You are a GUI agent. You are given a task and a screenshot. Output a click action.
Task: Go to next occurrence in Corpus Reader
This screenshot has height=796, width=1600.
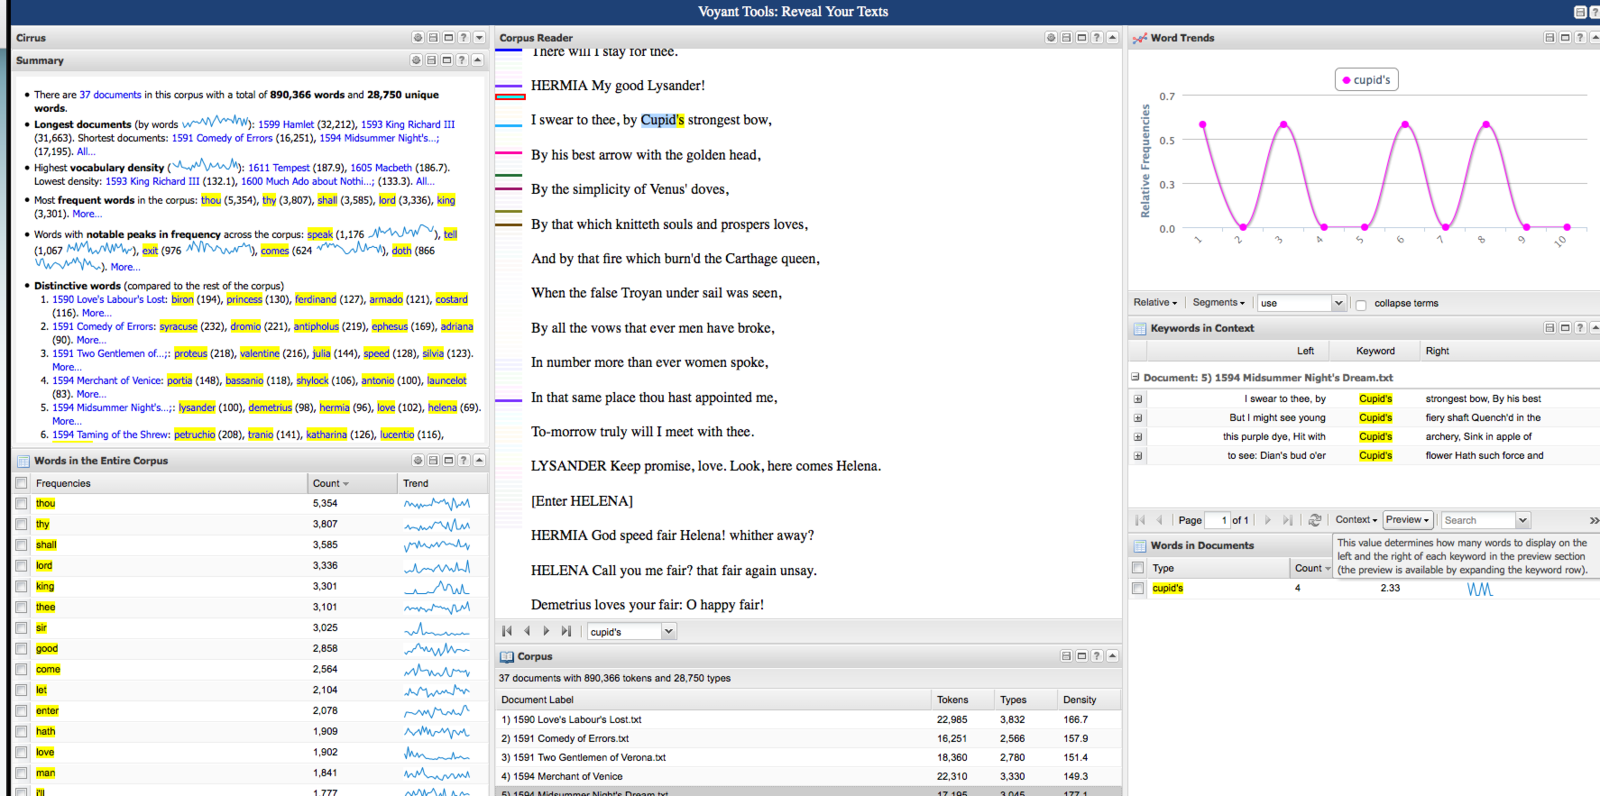tap(546, 631)
